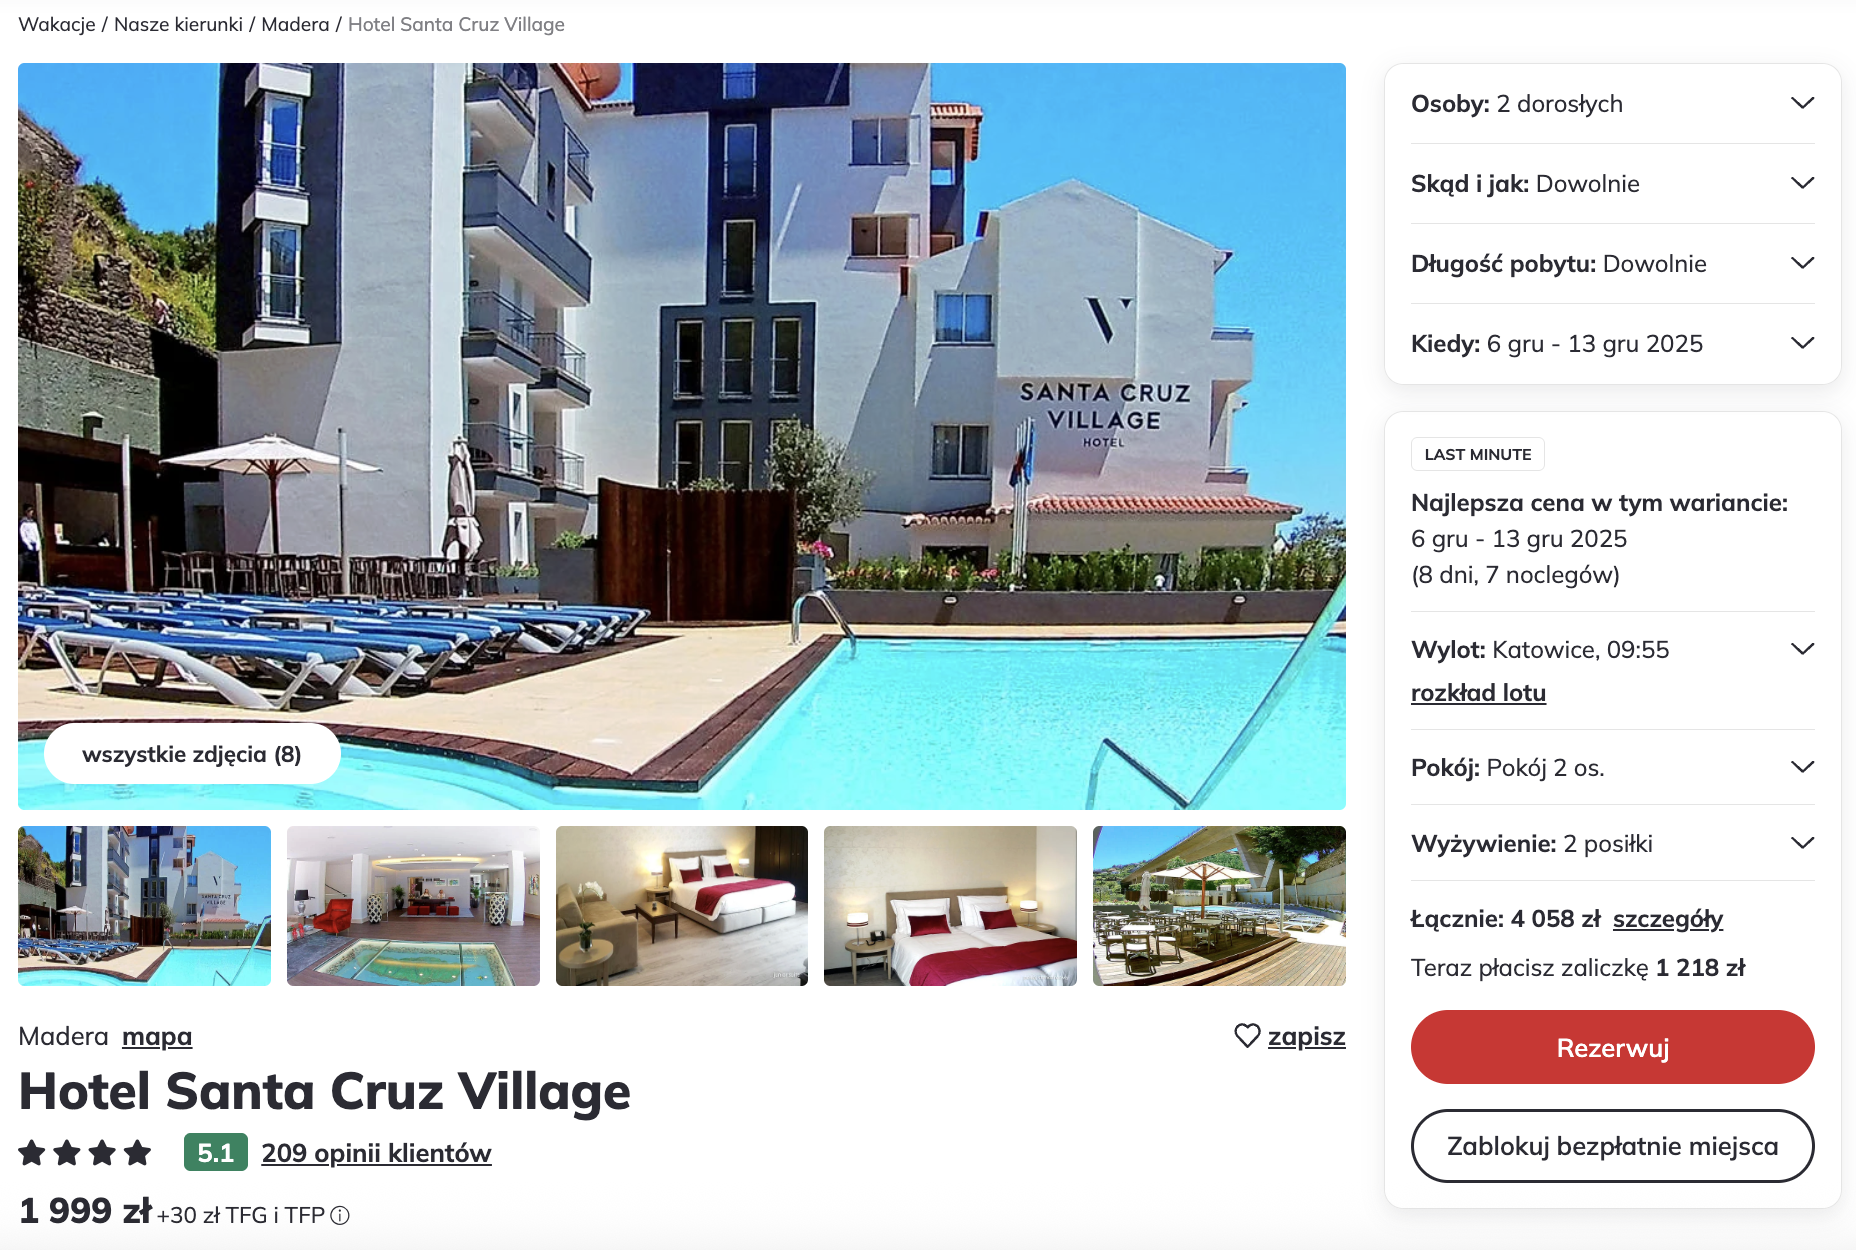This screenshot has width=1856, height=1250.
Task: Open the Madera breadcrumb link
Action: (295, 24)
